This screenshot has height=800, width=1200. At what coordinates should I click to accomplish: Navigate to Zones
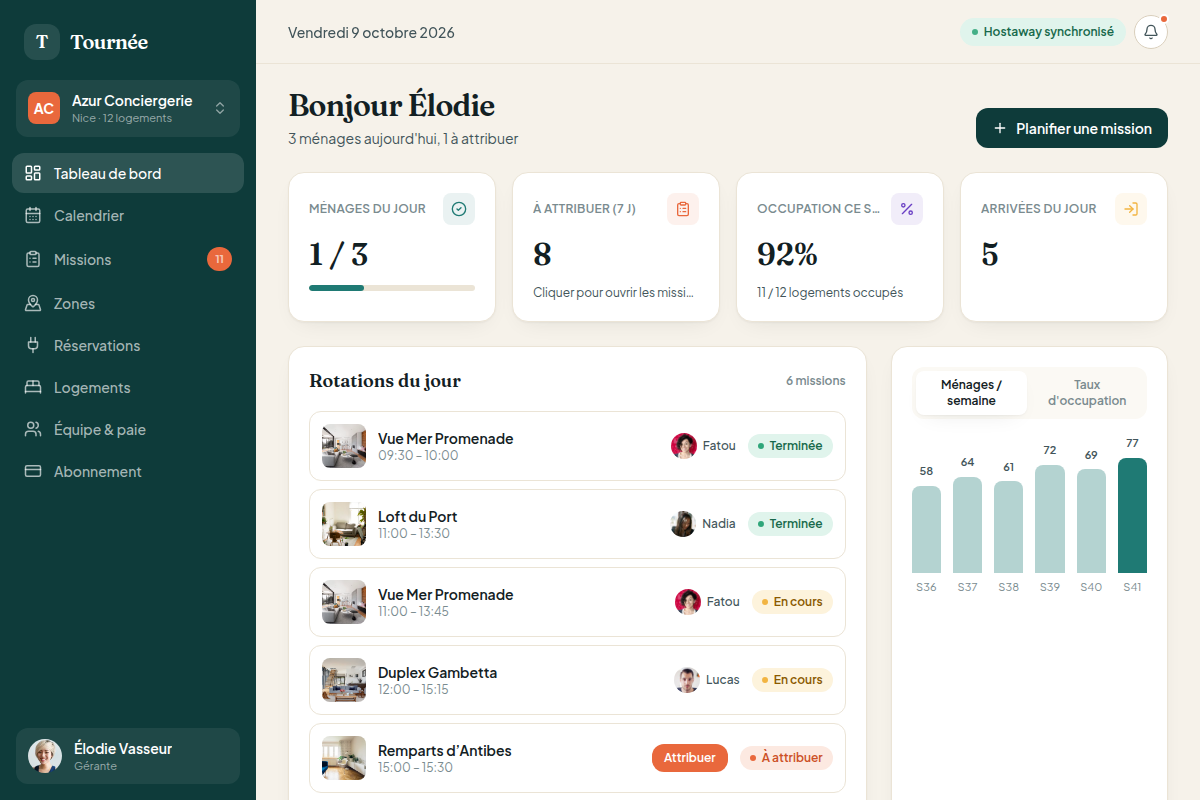click(128, 303)
